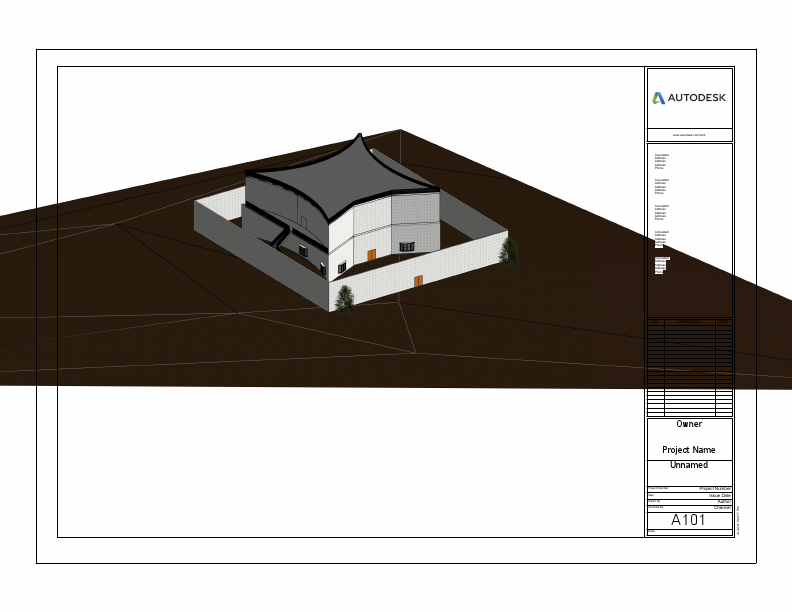This screenshot has height=612, width=792.
Task: Select the tree at the wall's right corner
Action: pos(509,251)
